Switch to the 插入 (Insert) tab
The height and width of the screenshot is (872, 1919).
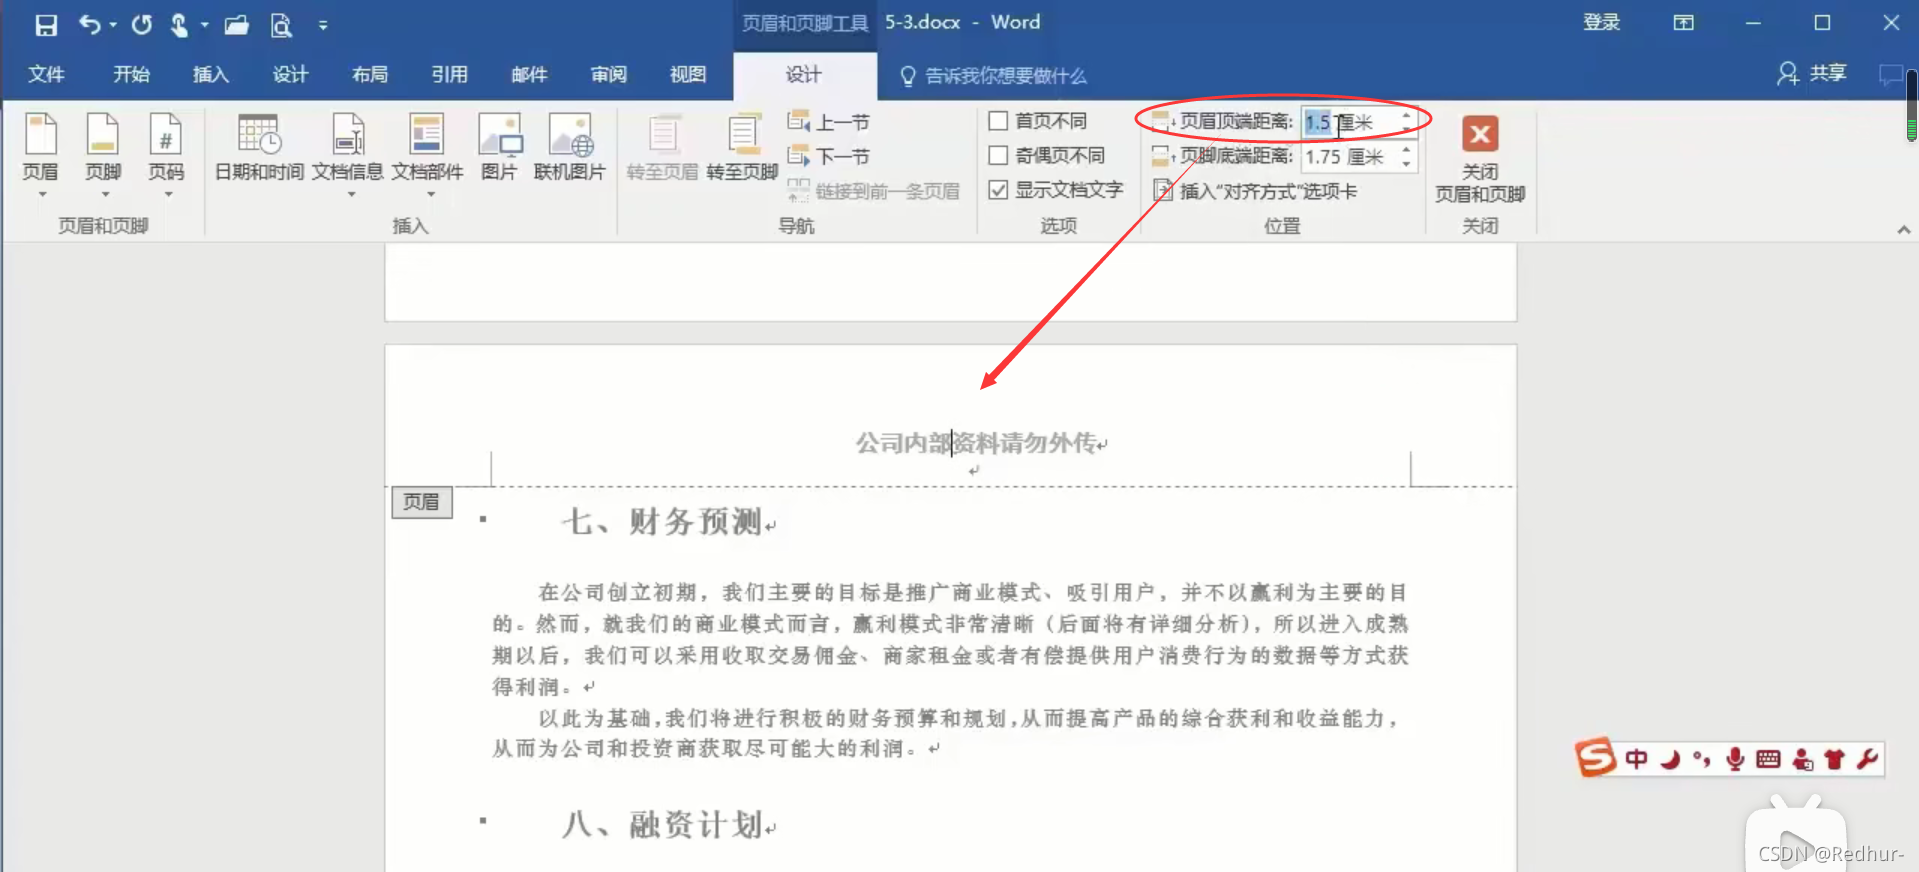211,75
